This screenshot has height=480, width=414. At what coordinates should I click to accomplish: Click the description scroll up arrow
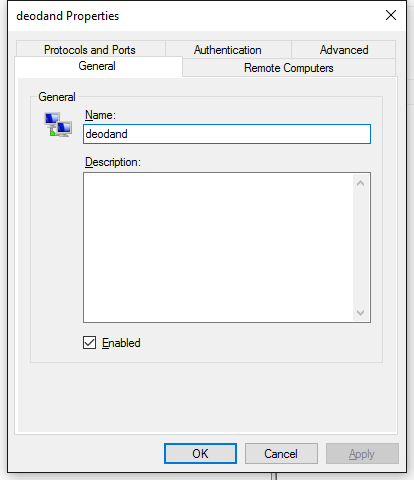[360, 183]
